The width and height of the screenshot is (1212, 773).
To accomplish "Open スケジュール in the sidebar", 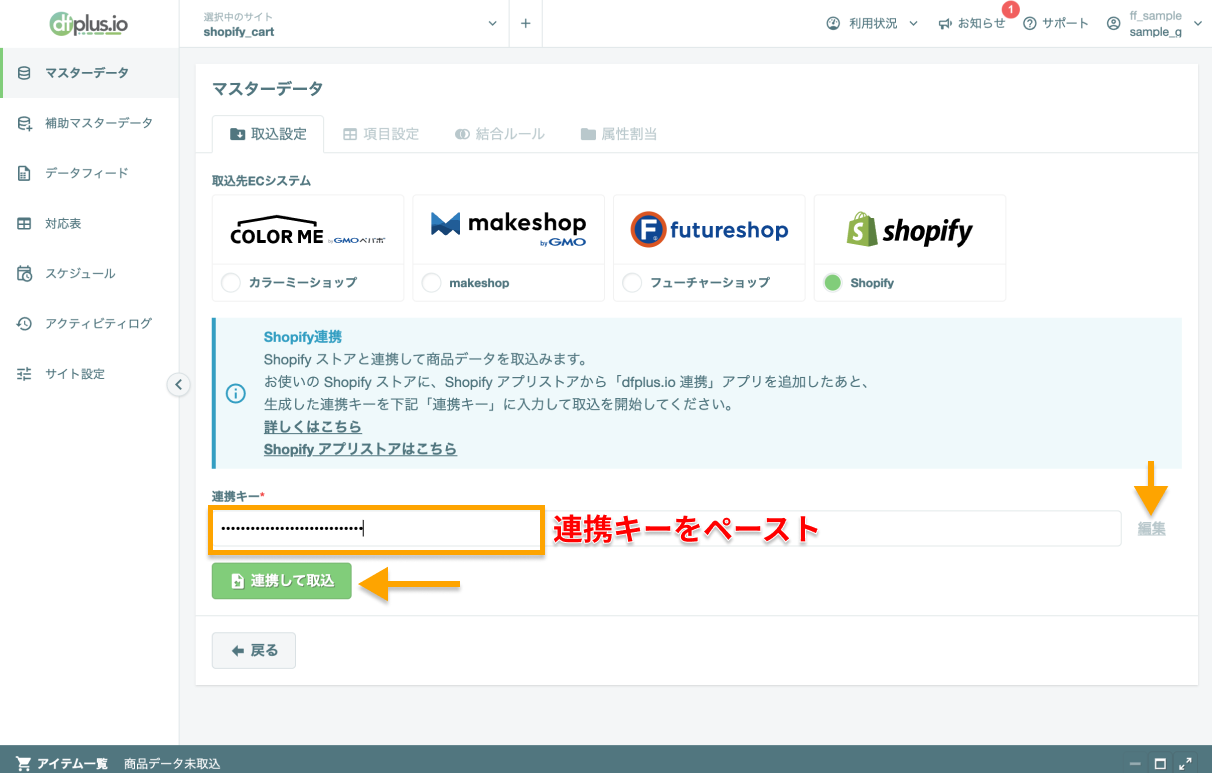I will click(90, 273).
